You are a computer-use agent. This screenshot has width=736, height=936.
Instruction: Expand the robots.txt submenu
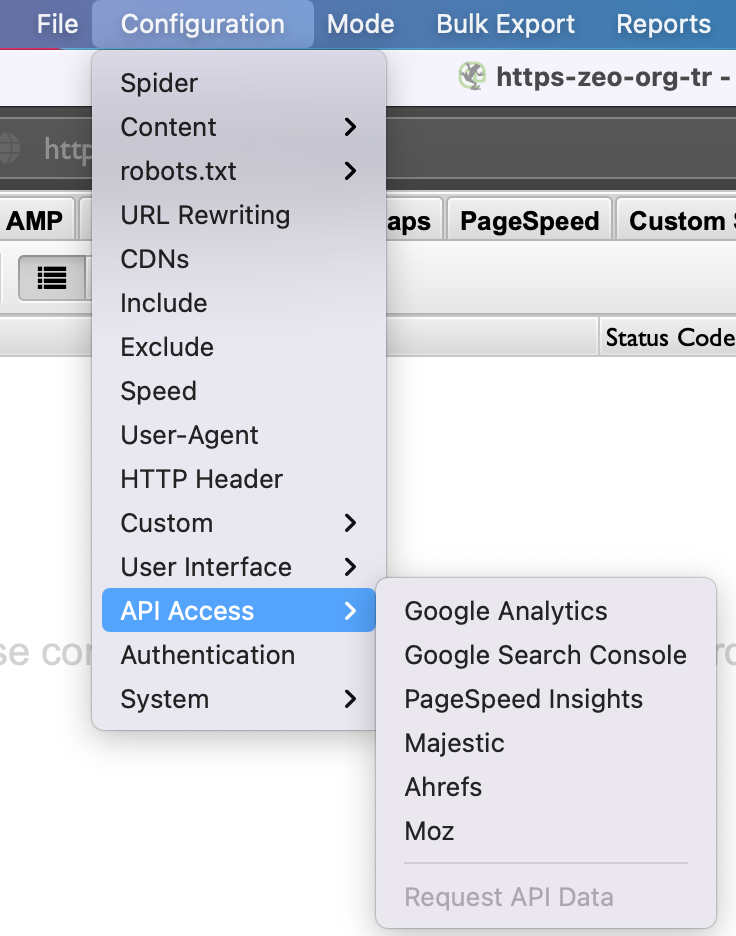click(x=239, y=171)
